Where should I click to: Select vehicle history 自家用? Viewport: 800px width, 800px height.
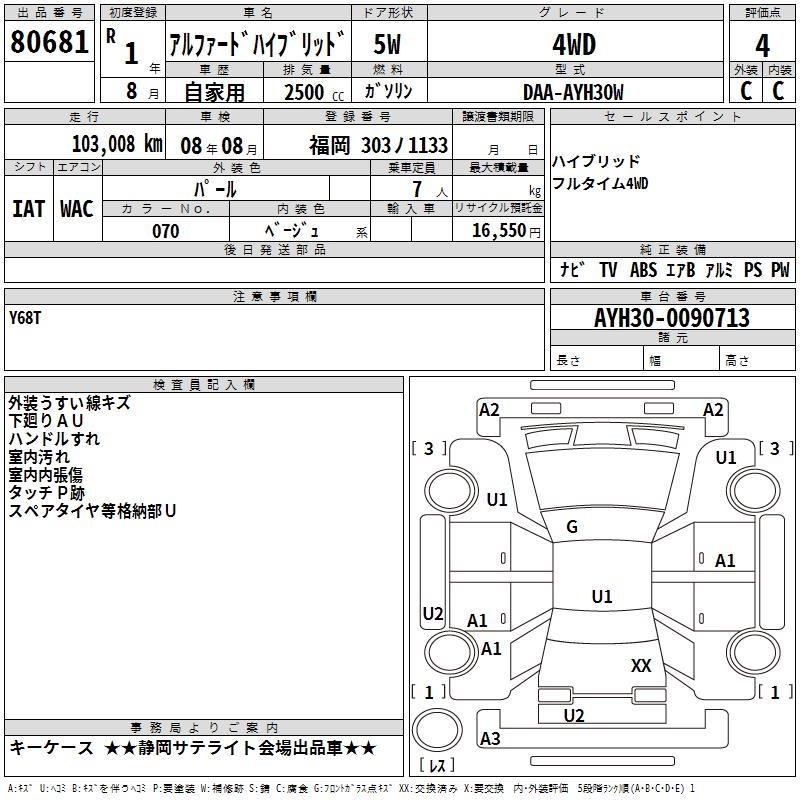214,92
